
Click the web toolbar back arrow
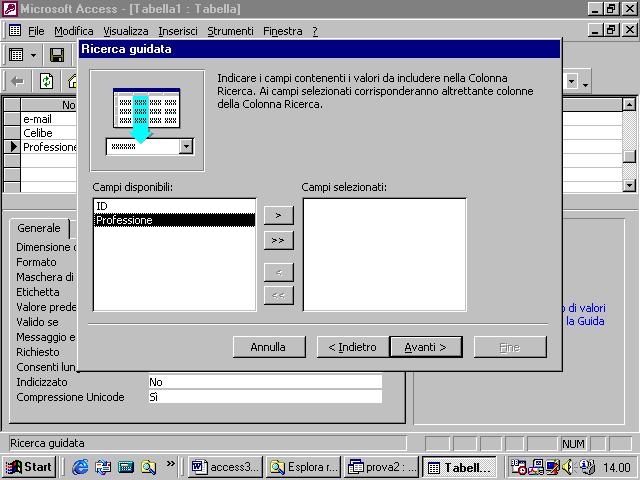pos(17,82)
